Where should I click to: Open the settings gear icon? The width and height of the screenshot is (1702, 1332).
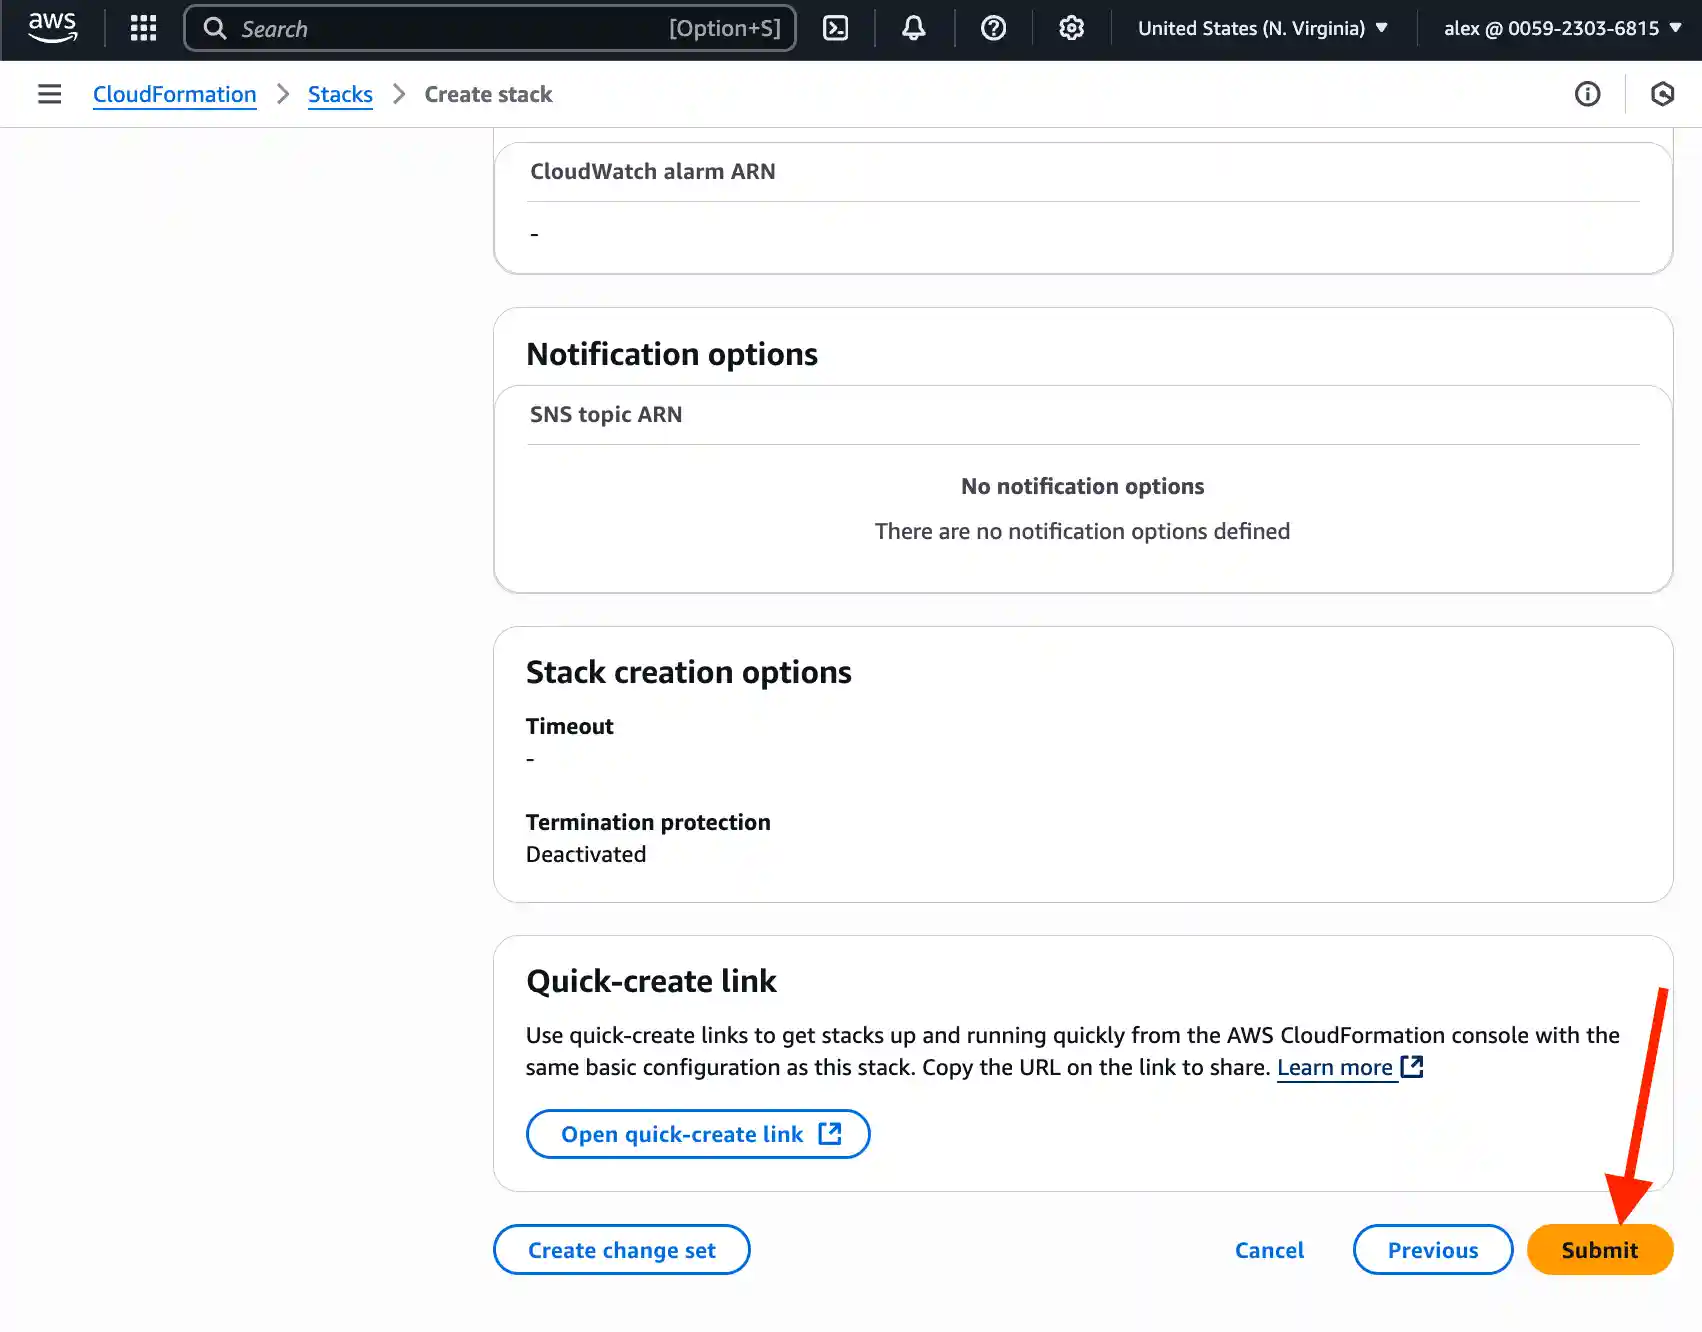point(1071,28)
